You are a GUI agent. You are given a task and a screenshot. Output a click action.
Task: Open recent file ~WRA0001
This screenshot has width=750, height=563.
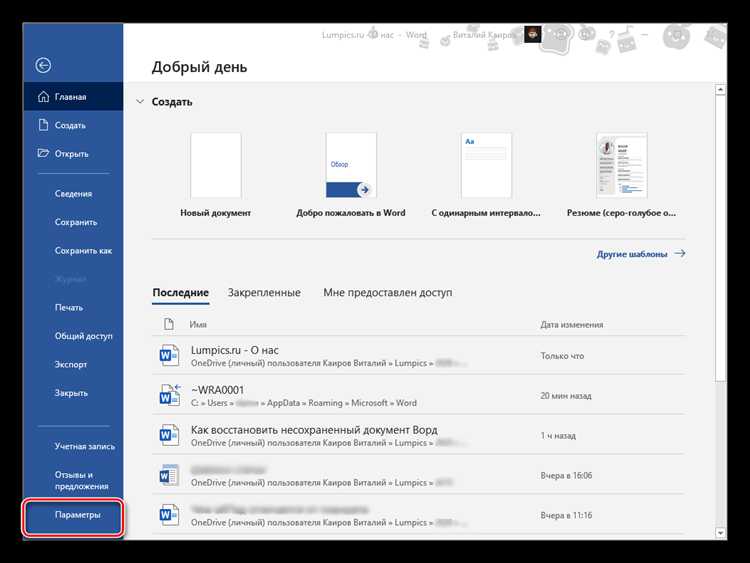pyautogui.click(x=419, y=396)
